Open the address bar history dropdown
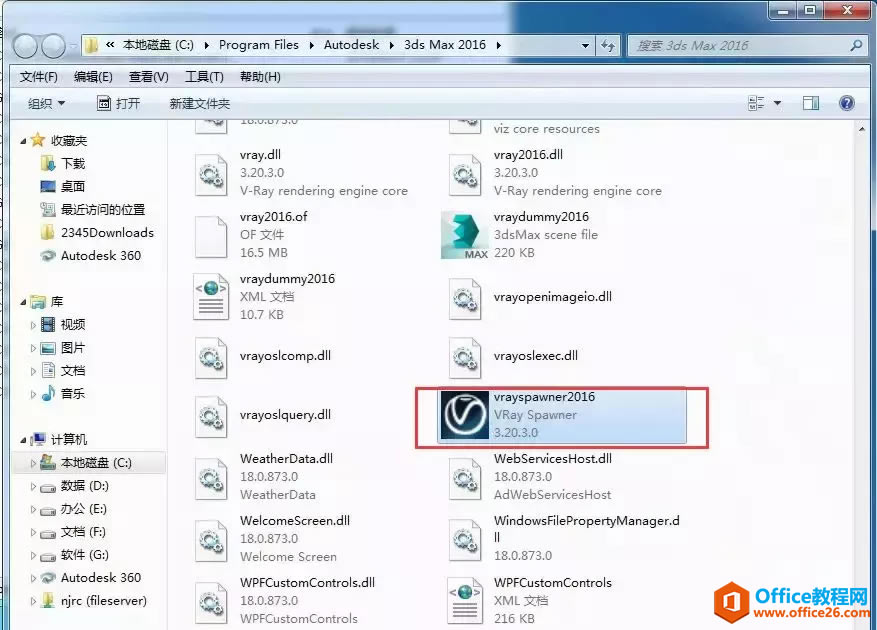The height and width of the screenshot is (630, 877). [x=585, y=45]
